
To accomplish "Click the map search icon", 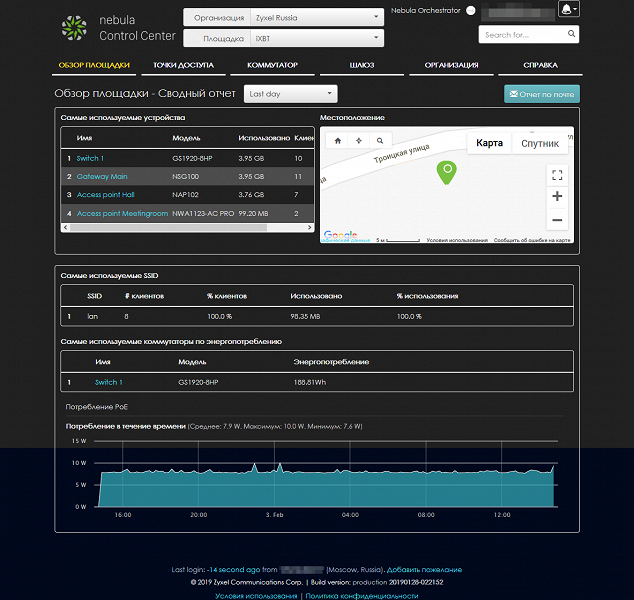I will pos(380,141).
